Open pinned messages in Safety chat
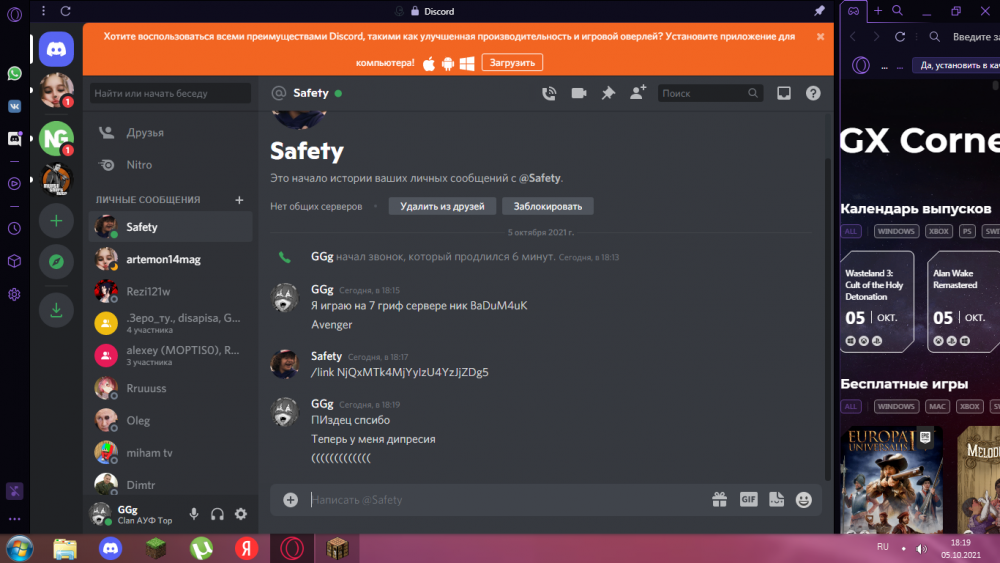This screenshot has width=1000, height=563. coord(608,93)
